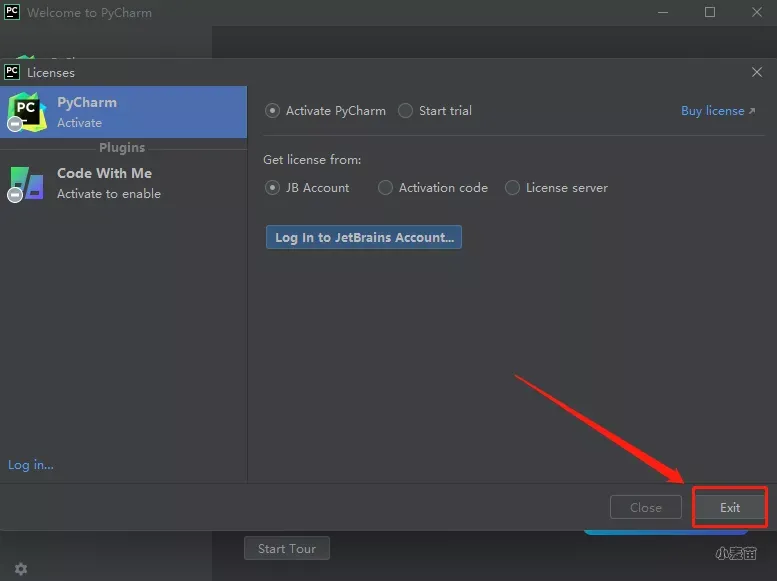Click the PyCharm logo in the Licenses title bar
Image resolution: width=777 pixels, height=581 pixels.
pos(12,72)
